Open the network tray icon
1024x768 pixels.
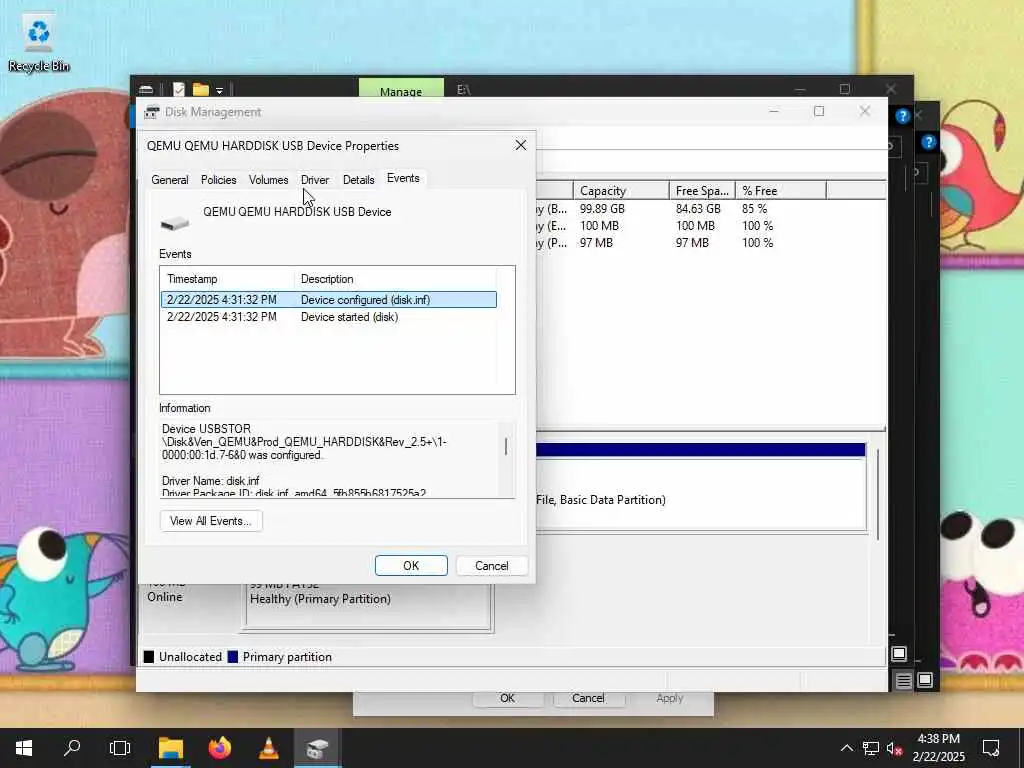coord(871,748)
